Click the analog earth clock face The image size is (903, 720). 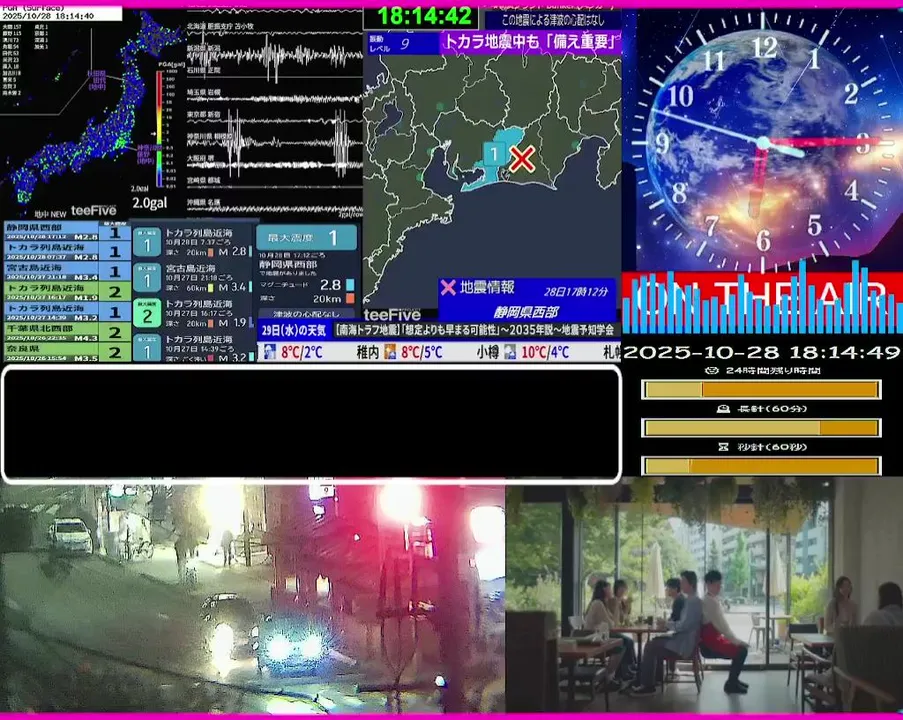pyautogui.click(x=762, y=140)
